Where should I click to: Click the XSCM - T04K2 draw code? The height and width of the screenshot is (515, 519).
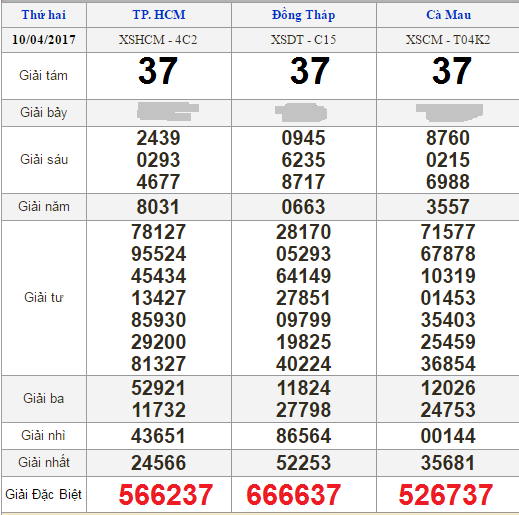click(x=448, y=40)
